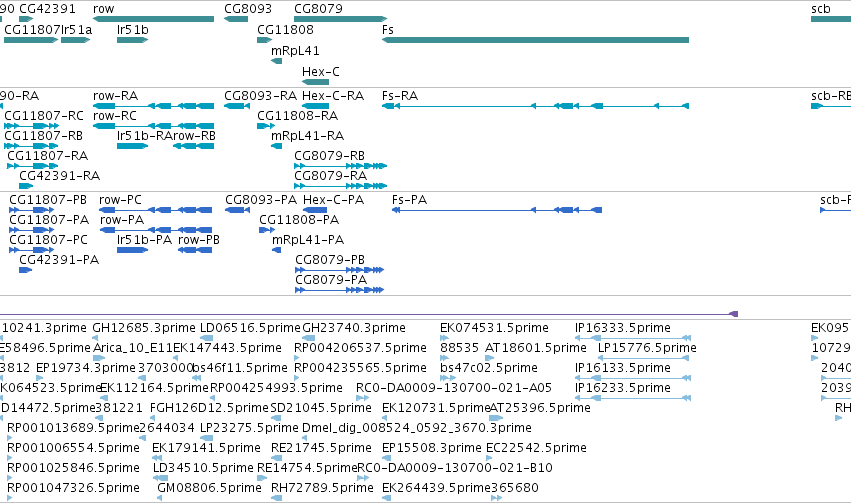Click EST LD06516.5prime
Viewport: 851px width, 503px height.
(250, 328)
